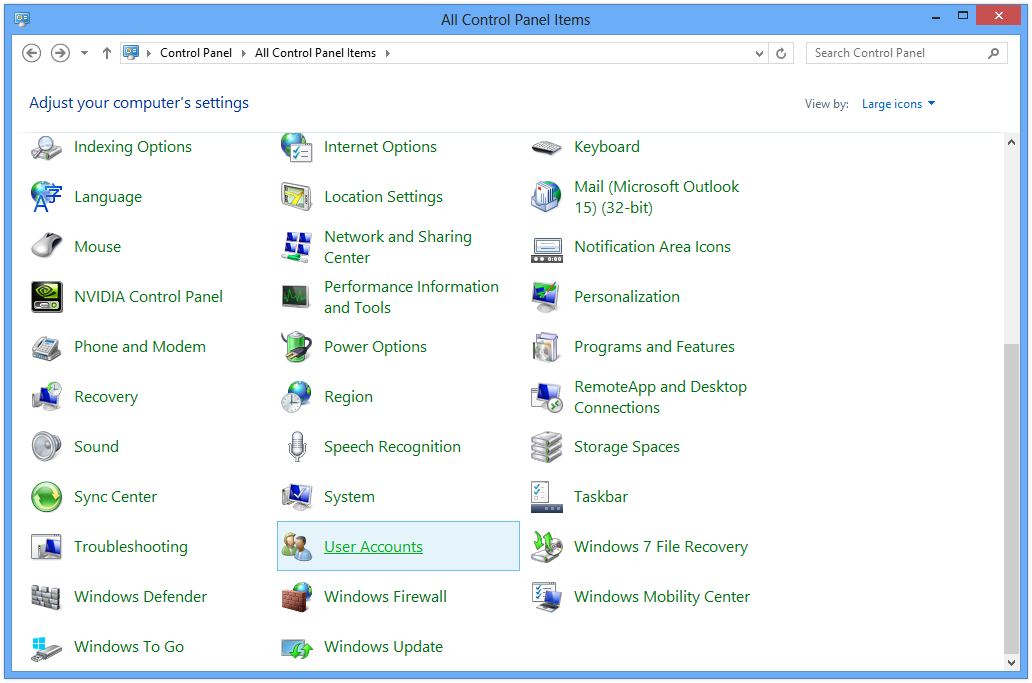Screen dimensions: 1032x683
Task: Click the Power Options battery icon
Action: point(297,347)
